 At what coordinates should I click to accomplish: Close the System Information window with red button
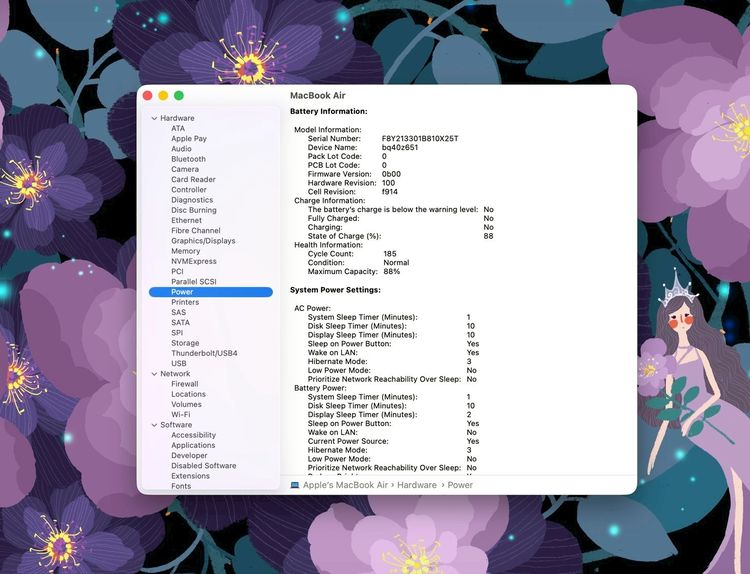148,95
